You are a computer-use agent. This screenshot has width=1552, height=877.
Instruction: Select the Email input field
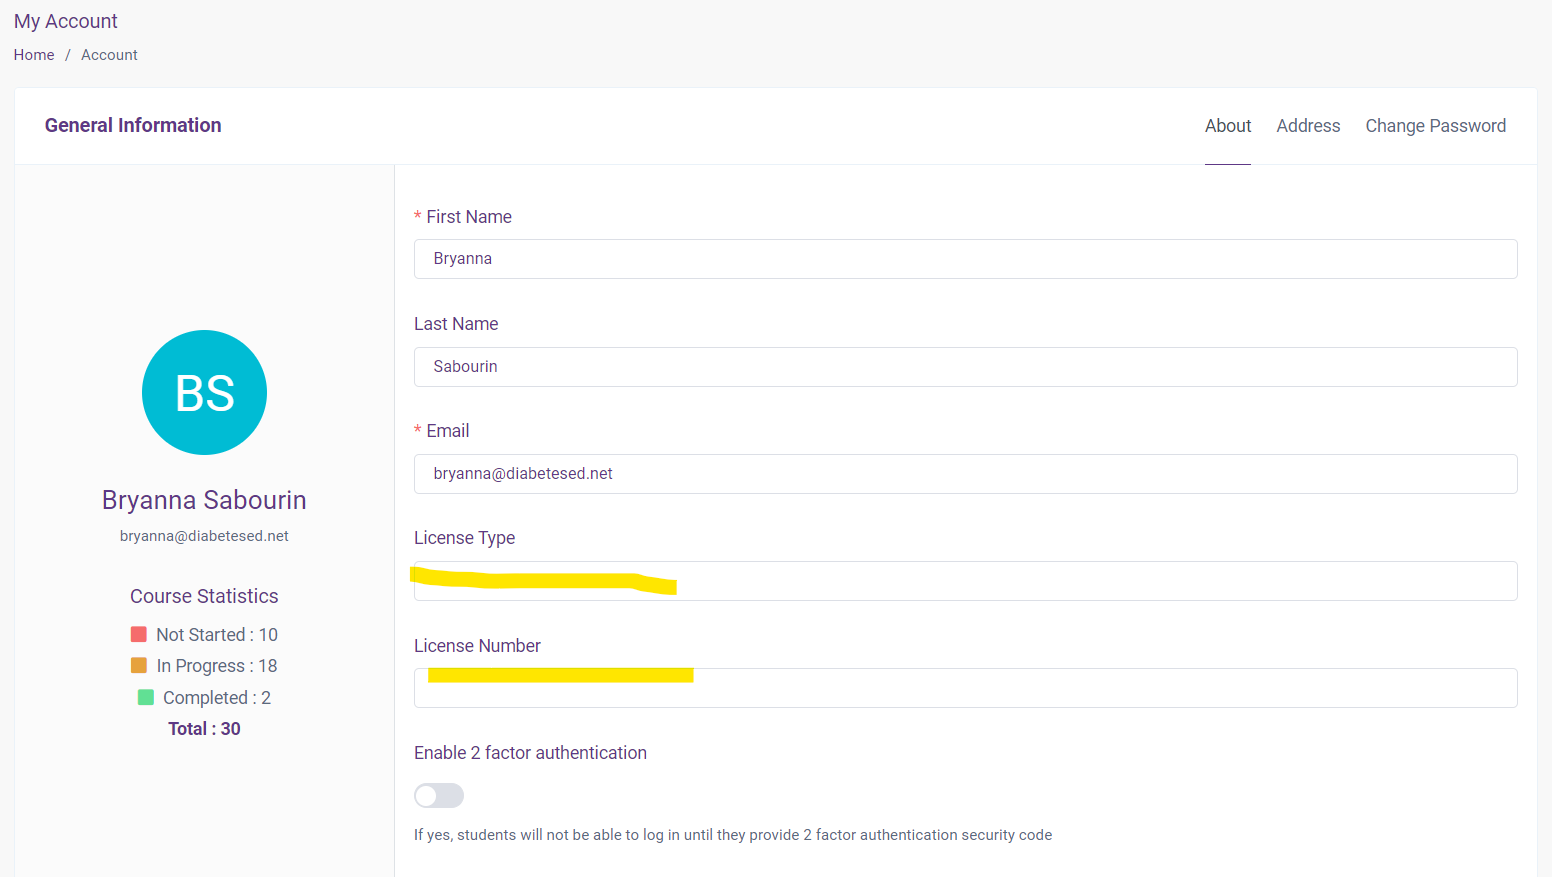[965, 474]
